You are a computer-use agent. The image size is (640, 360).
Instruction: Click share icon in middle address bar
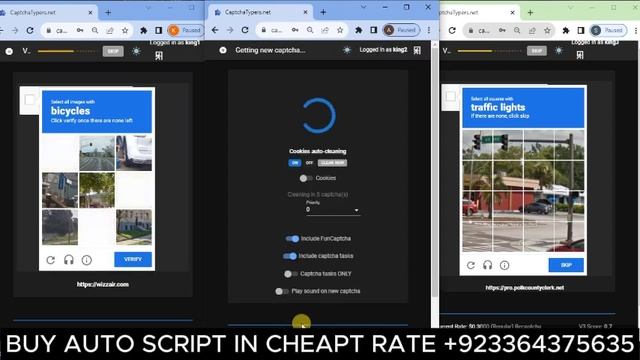[325, 30]
